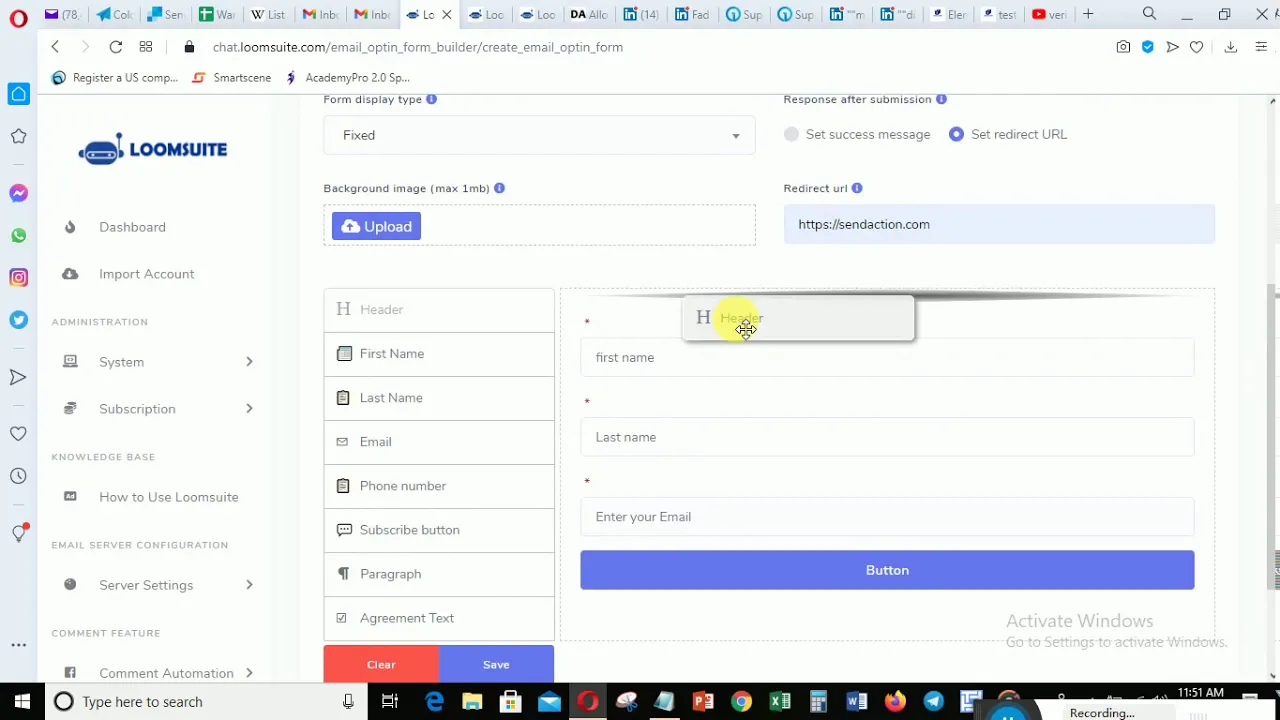This screenshot has width=1280, height=720.
Task: Open Firefox from the Windows taskbar
Action: (x=895, y=702)
